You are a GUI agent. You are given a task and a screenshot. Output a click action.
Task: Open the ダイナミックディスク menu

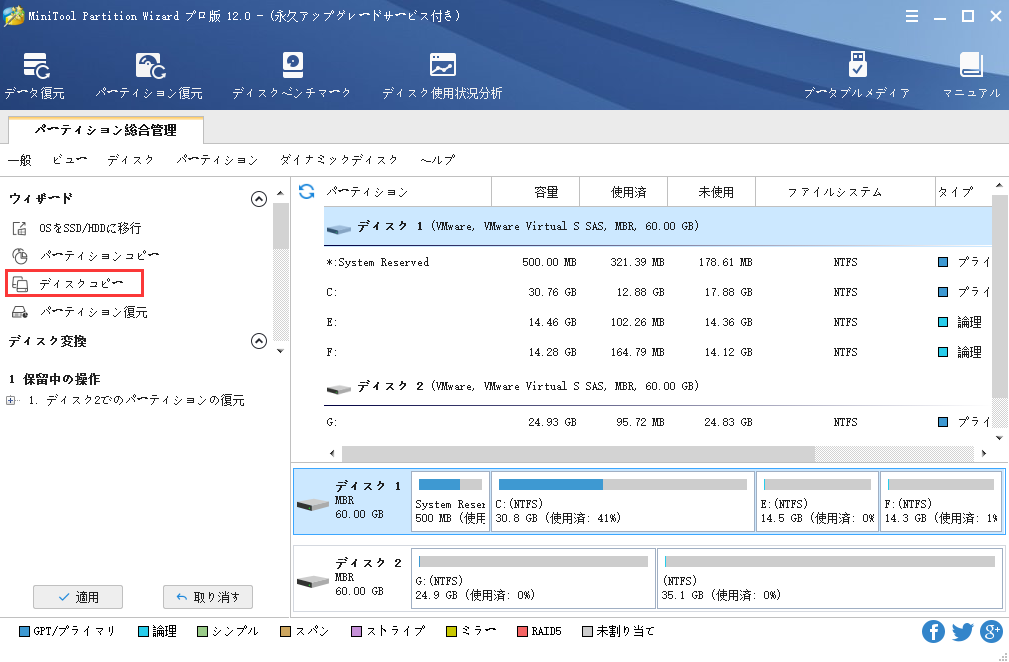coord(339,160)
